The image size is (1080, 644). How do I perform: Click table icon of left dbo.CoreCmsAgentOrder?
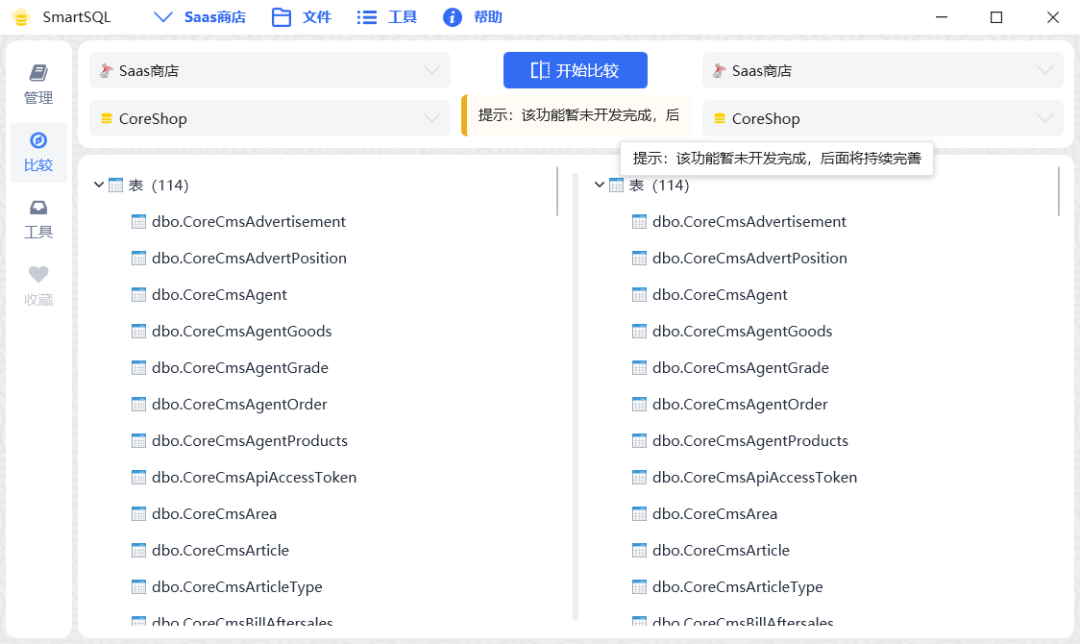tap(138, 404)
